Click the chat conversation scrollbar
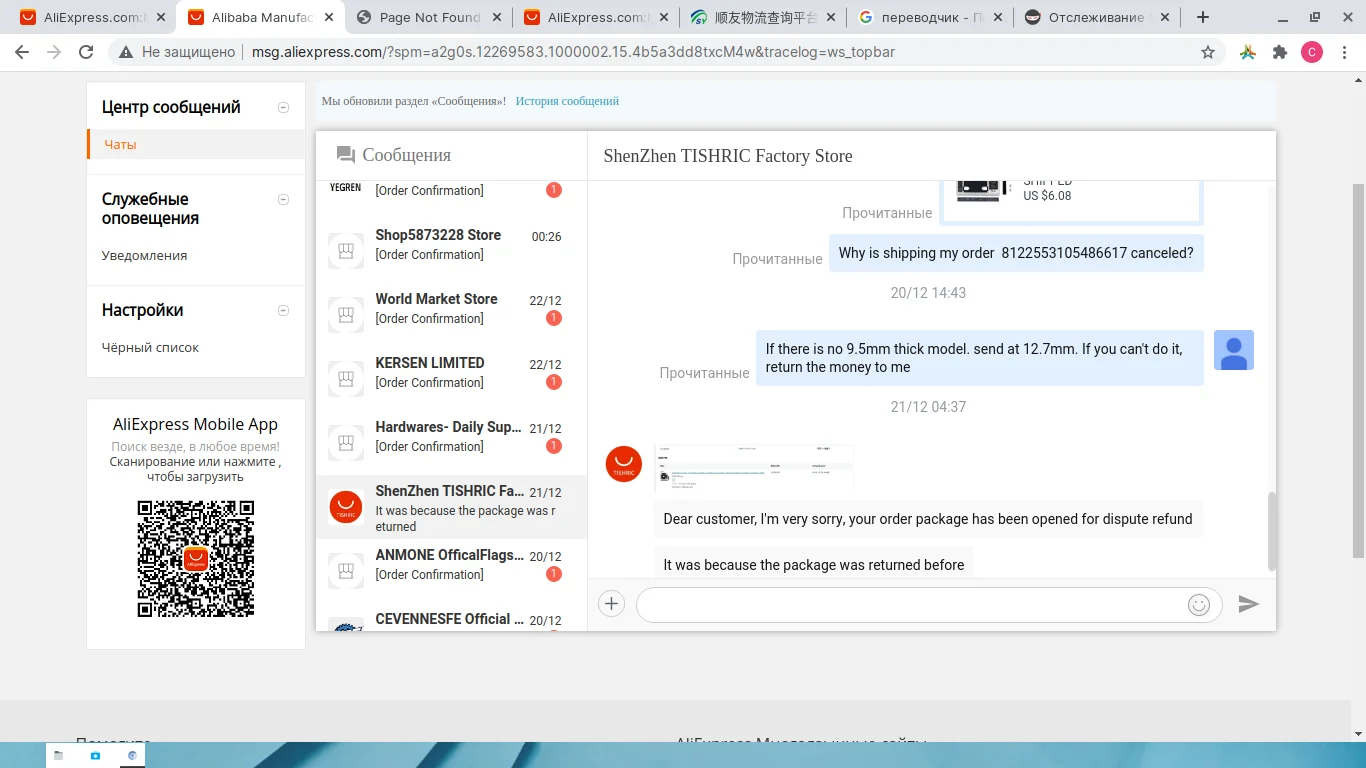 1272,530
